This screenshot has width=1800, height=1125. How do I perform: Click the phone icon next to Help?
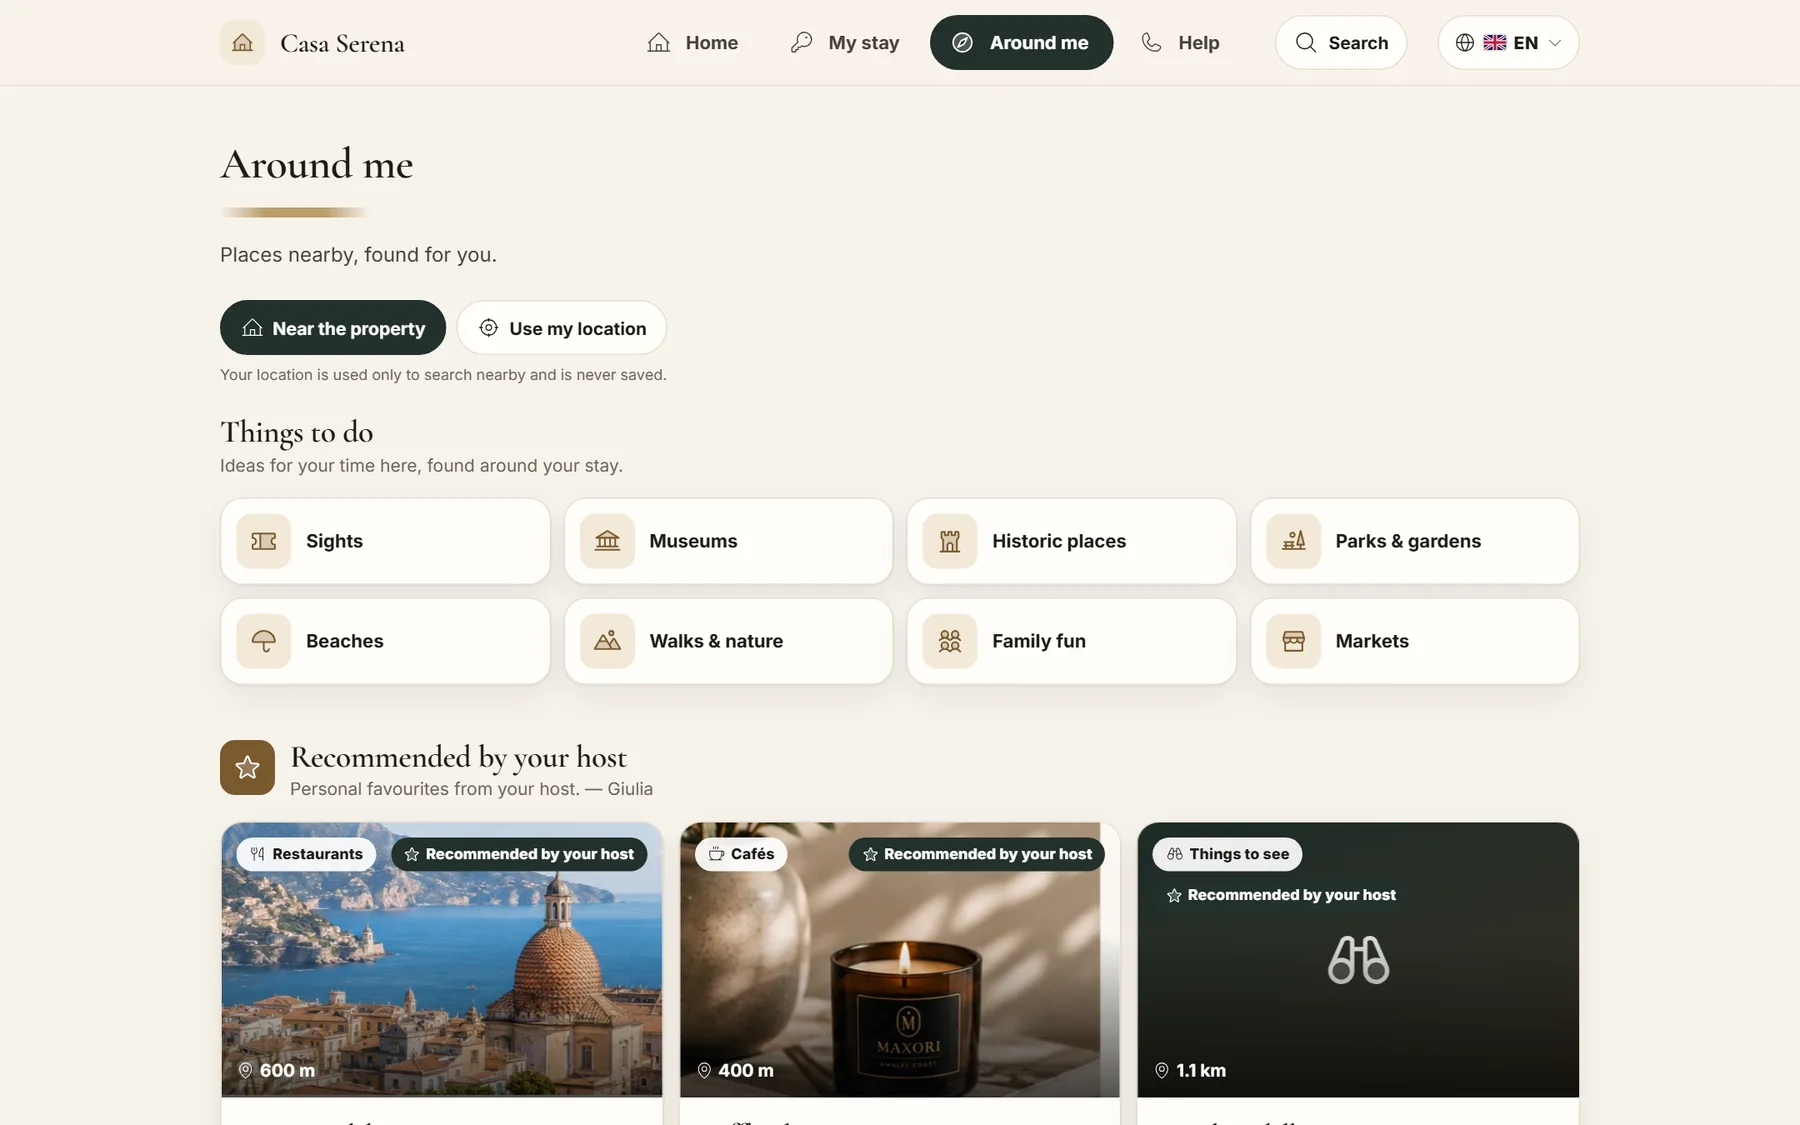tap(1152, 43)
